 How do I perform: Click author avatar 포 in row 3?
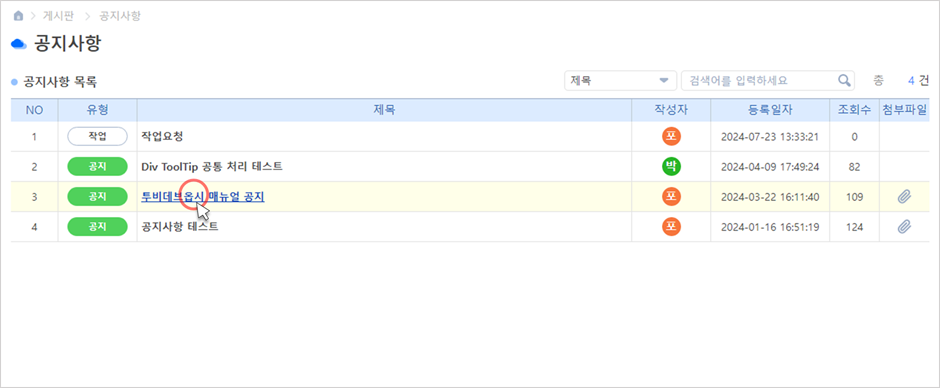671,196
